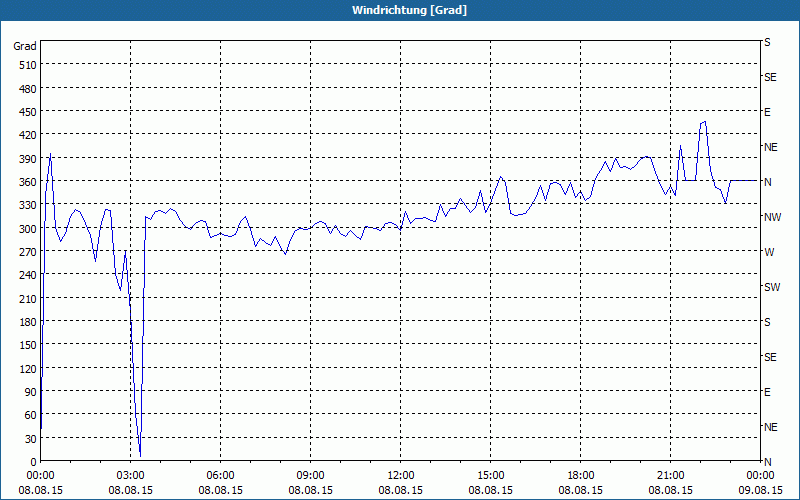Select the 150 degree axis label

[x=29, y=345]
